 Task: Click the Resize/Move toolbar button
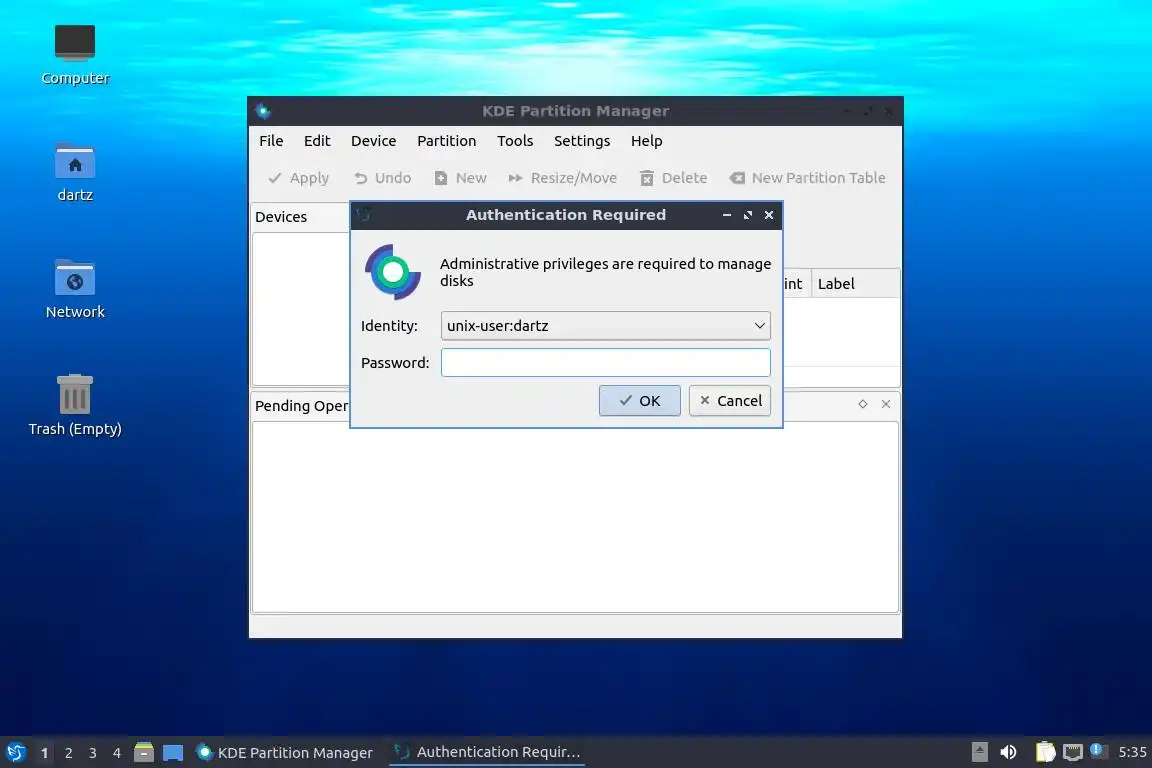tap(563, 178)
